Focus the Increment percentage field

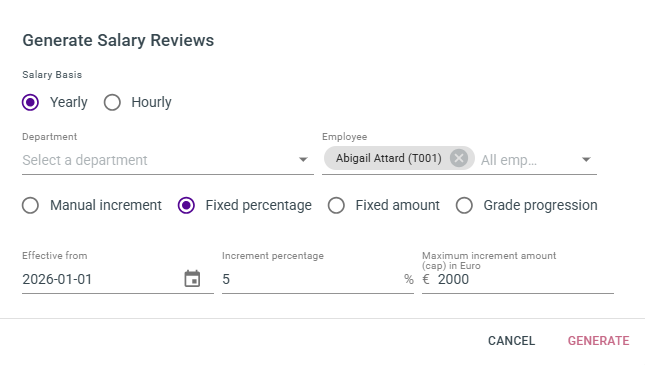pyautogui.click(x=311, y=279)
